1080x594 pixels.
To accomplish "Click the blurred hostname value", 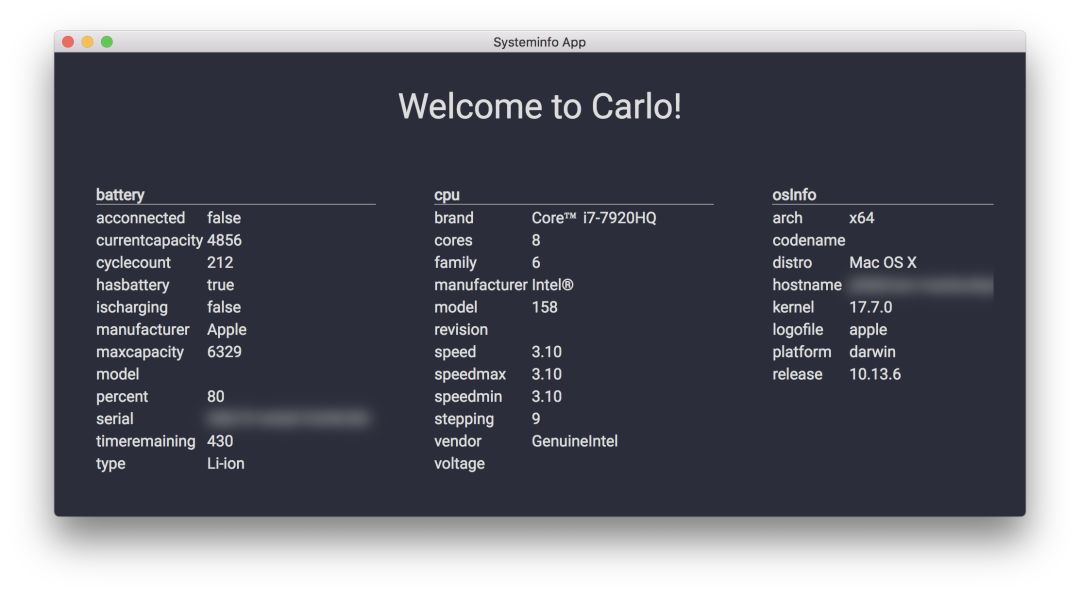I will click(921, 285).
